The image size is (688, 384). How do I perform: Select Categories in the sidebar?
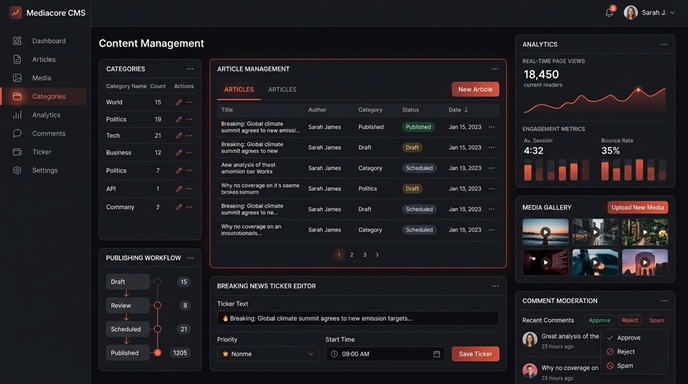pyautogui.click(x=44, y=96)
